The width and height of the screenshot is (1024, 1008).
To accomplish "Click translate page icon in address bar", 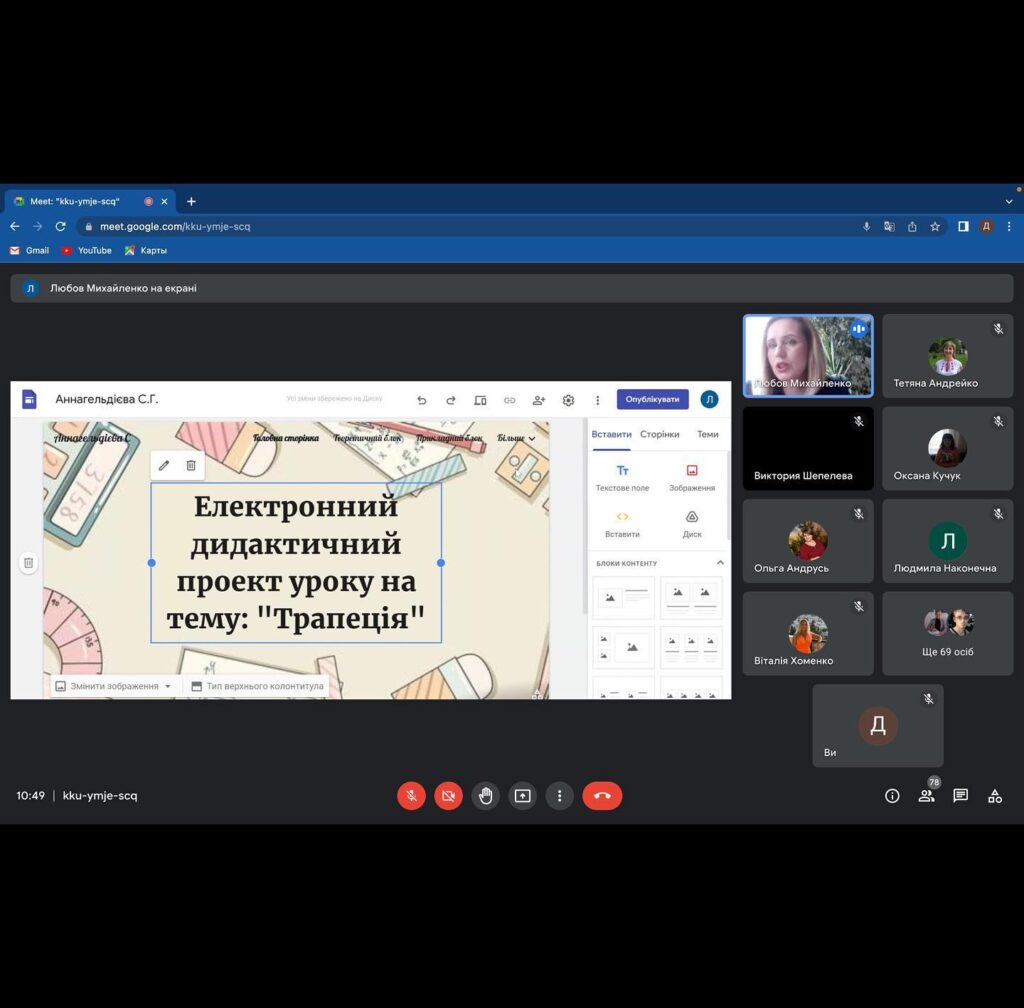I will [x=889, y=227].
